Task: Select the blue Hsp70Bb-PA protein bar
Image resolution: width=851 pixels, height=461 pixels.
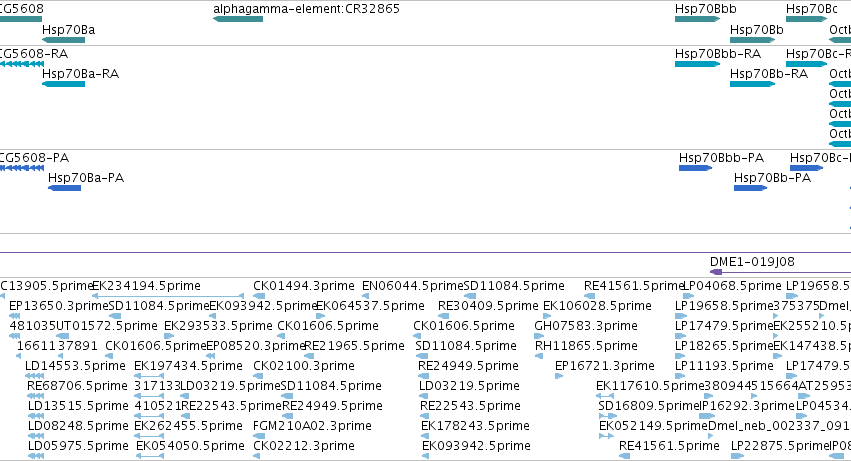Action: (750, 188)
